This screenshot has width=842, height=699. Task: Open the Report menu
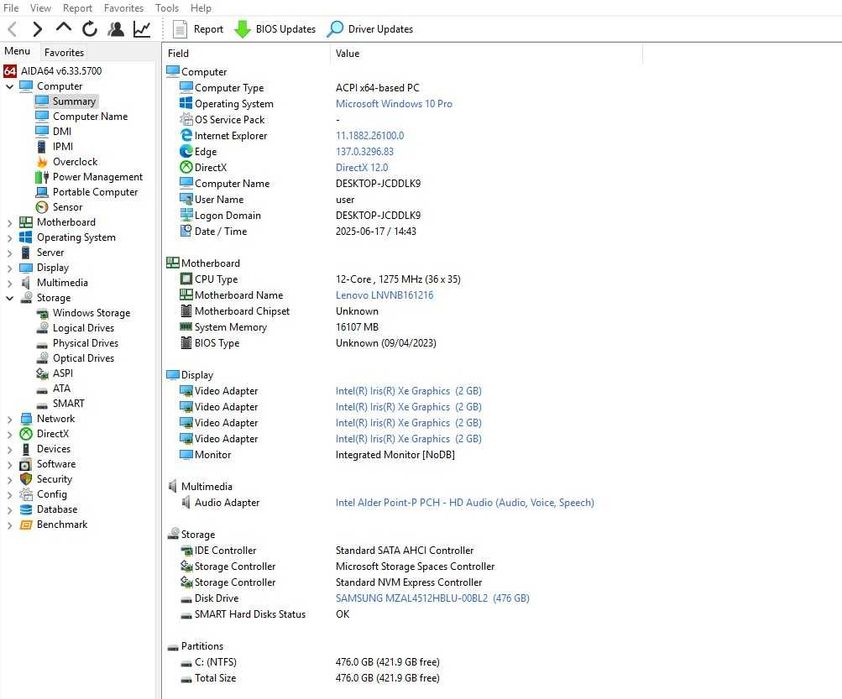click(77, 8)
